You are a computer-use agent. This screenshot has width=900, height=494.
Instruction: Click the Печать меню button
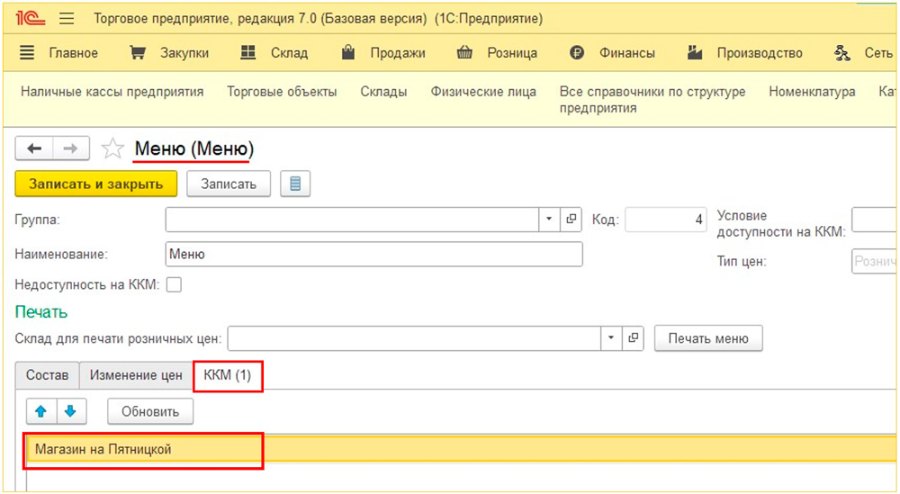(x=708, y=339)
